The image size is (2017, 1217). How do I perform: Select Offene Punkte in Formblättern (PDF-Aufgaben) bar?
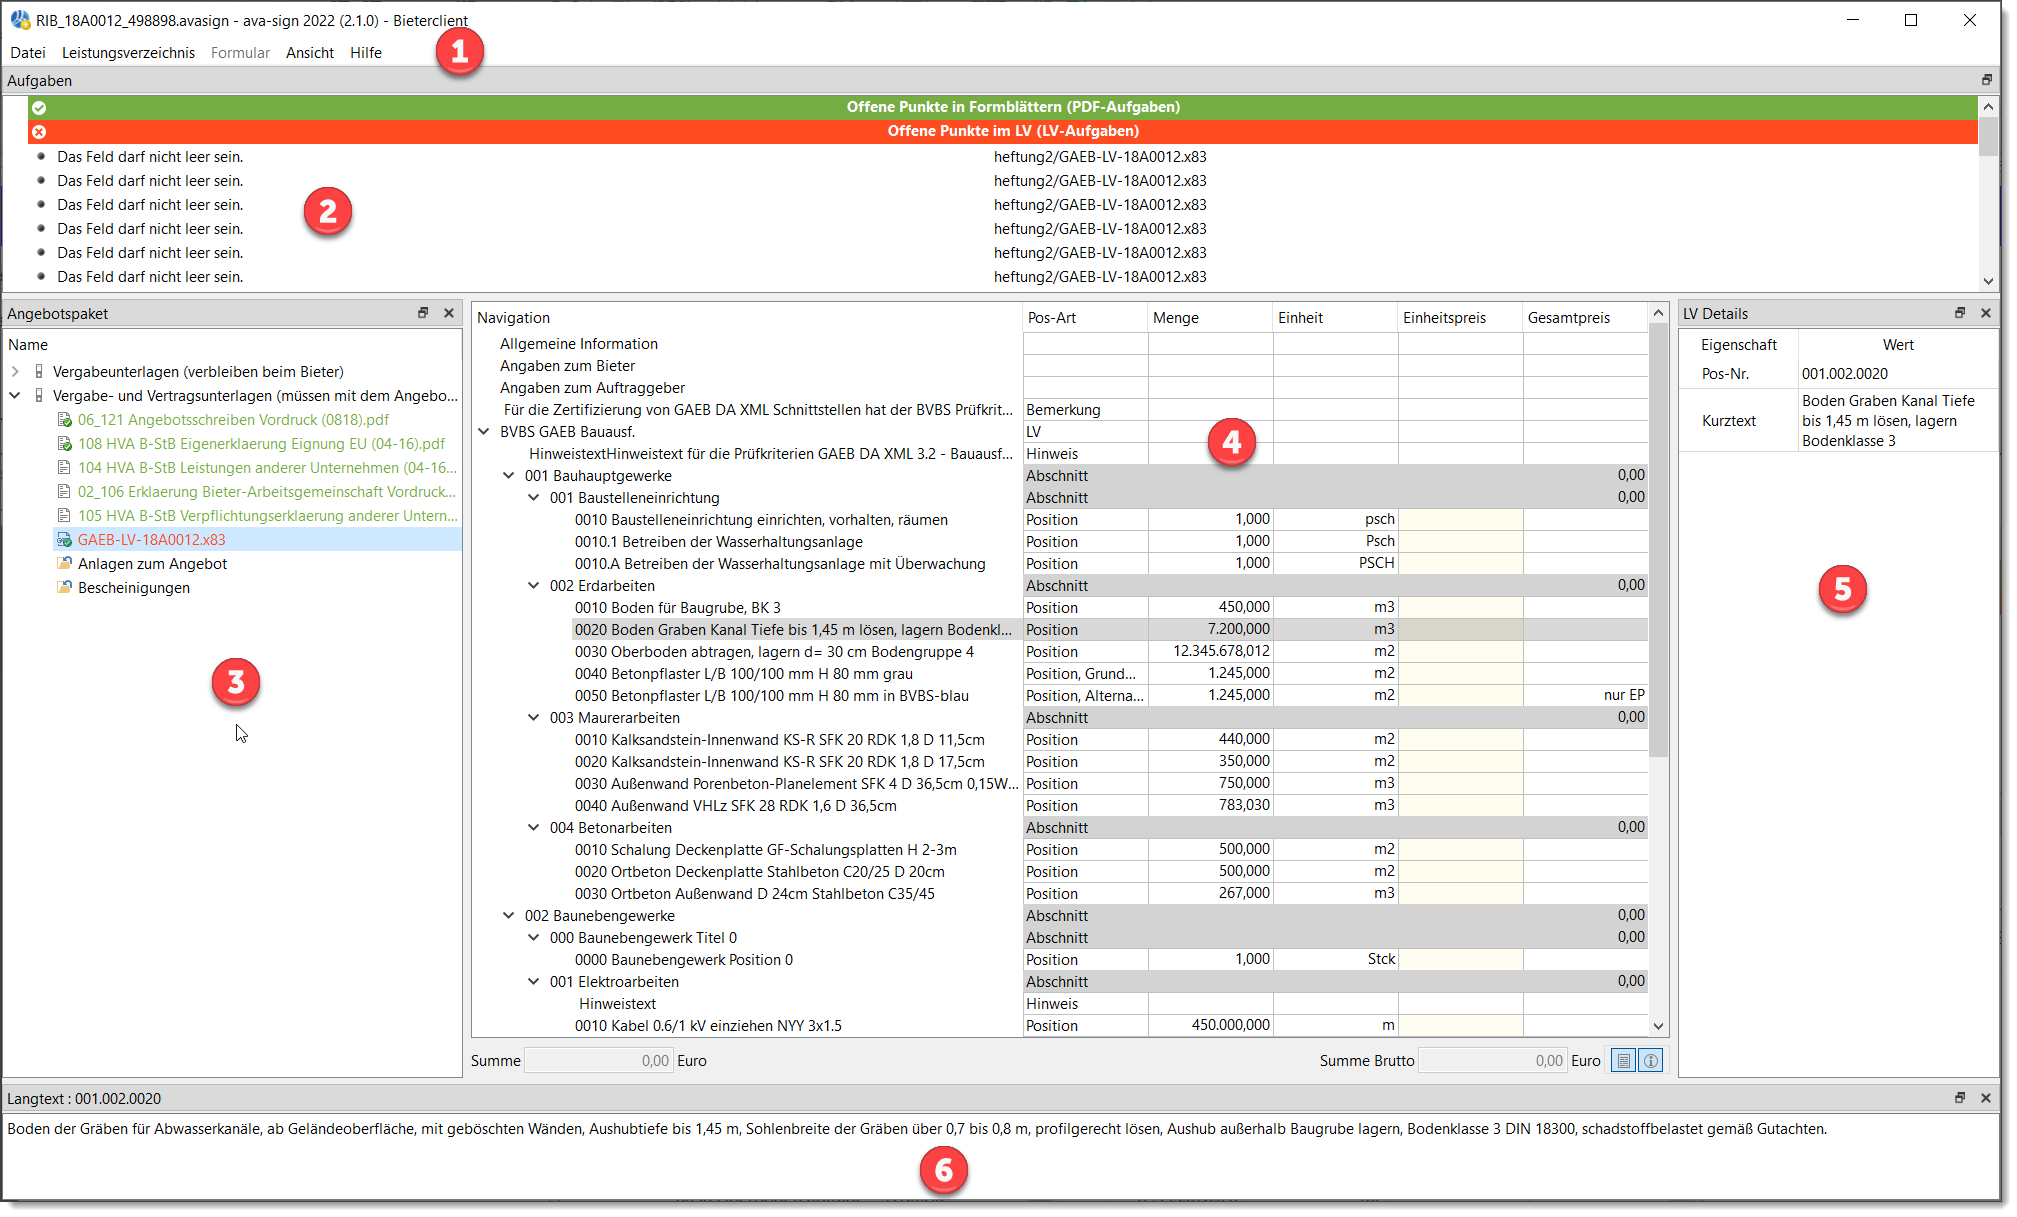1003,107
